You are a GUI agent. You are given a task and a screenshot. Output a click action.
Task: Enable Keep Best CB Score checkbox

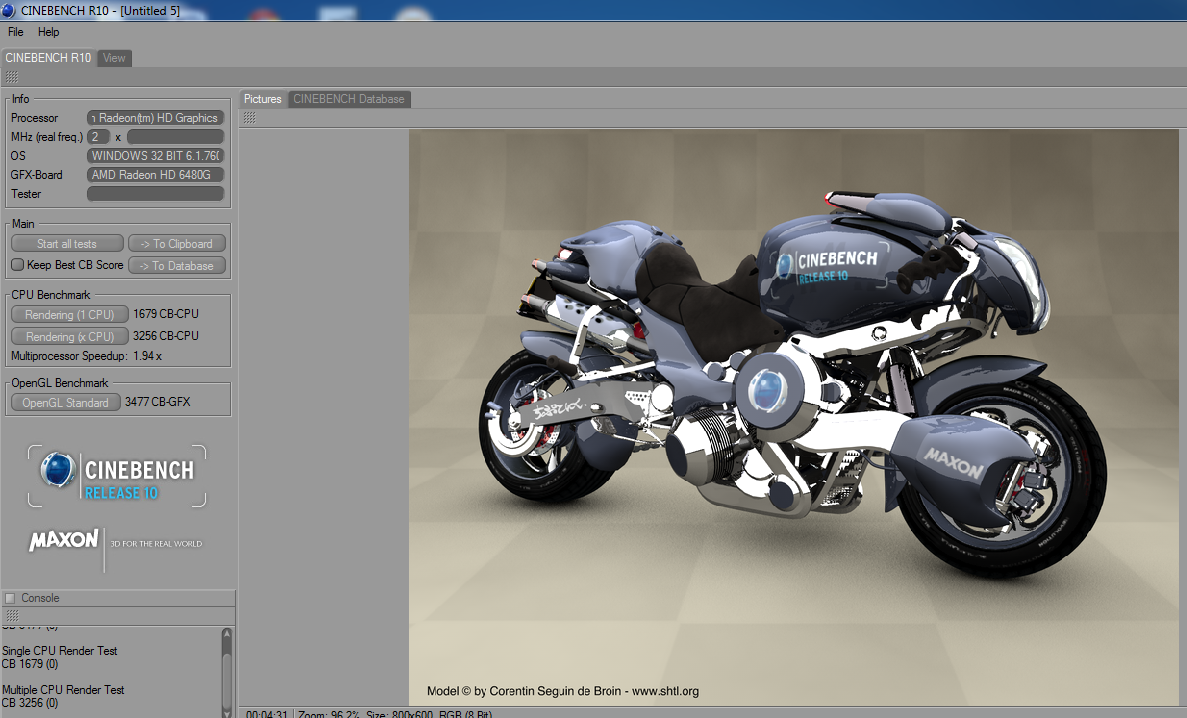point(17,264)
